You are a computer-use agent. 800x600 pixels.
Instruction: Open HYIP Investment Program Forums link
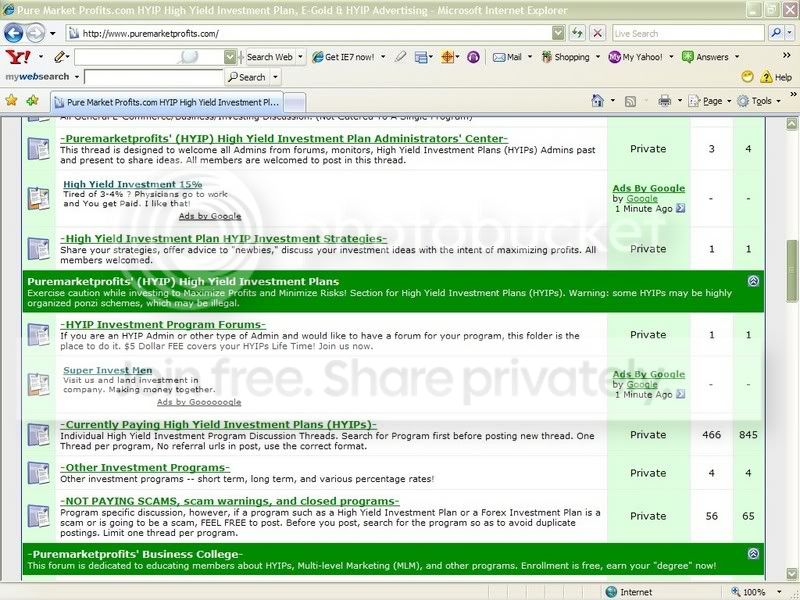(x=163, y=324)
